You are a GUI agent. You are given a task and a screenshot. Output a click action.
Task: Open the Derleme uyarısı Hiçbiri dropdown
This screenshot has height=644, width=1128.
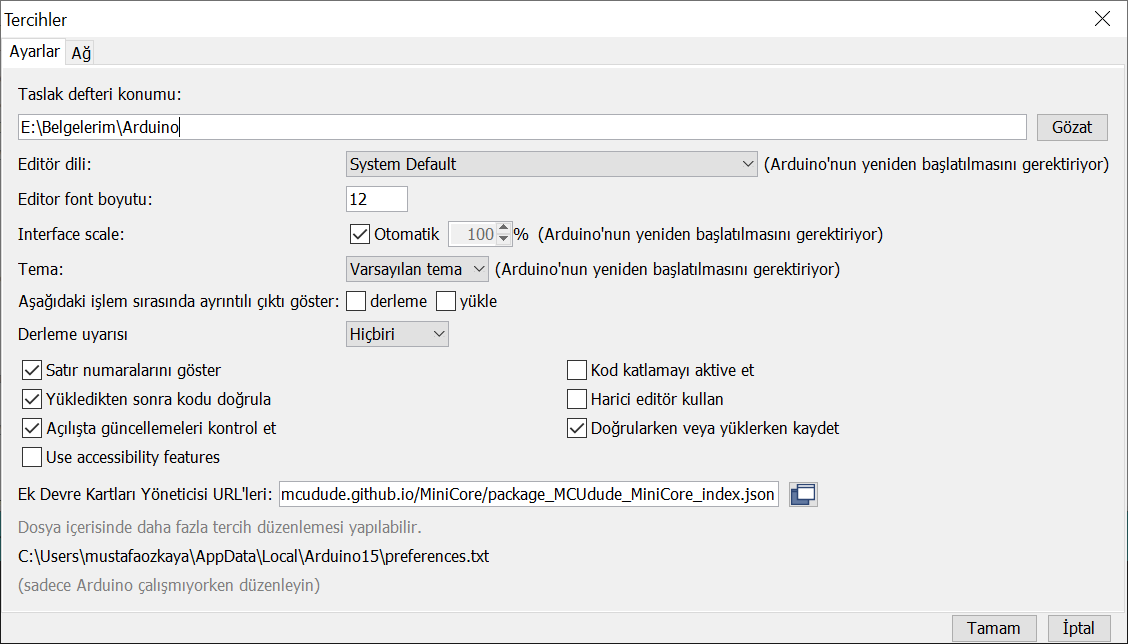397,334
